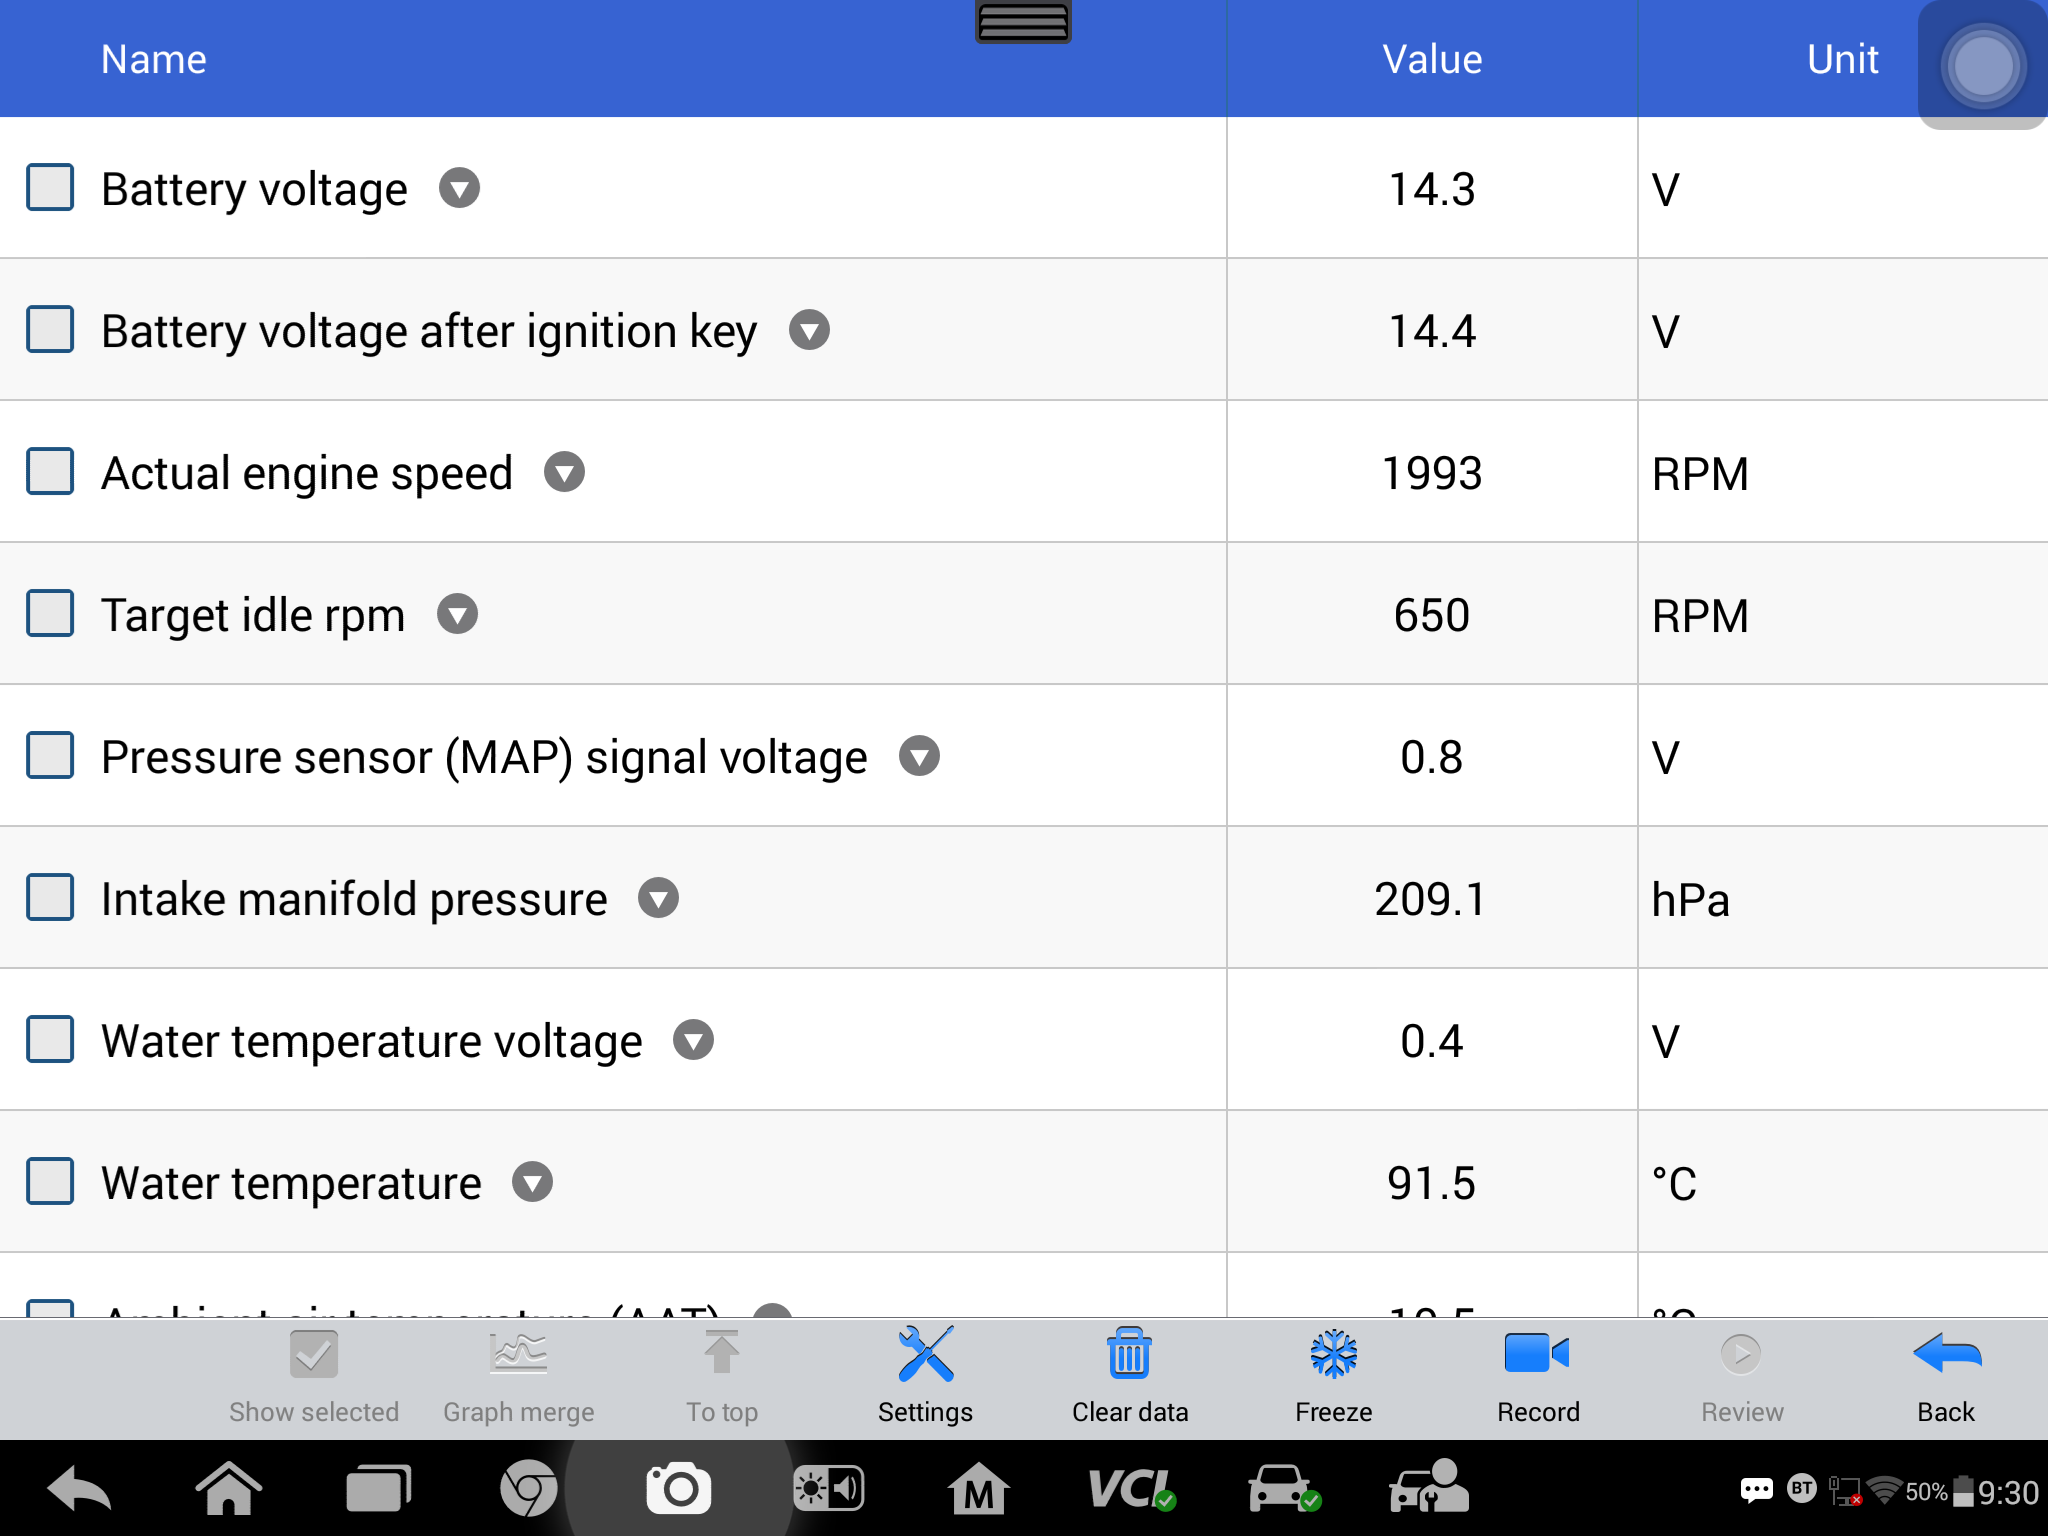This screenshot has height=1536, width=2048.
Task: Tap the floating circle assist button
Action: coord(1983,66)
